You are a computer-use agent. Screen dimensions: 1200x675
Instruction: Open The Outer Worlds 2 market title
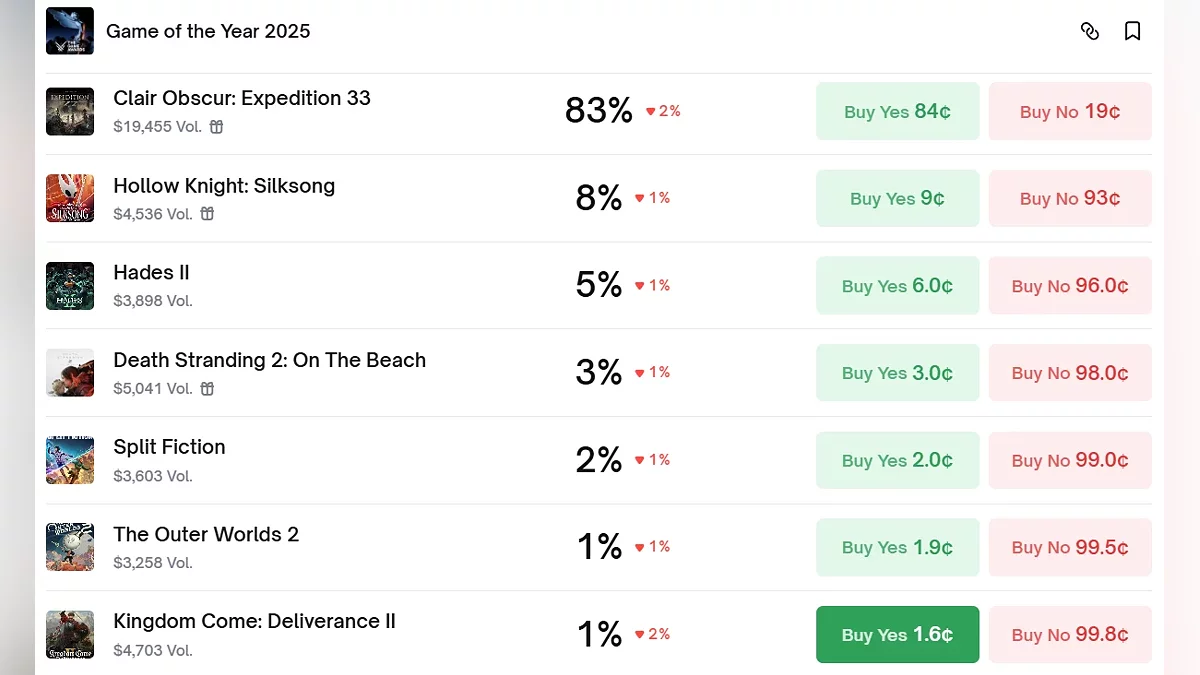coord(206,534)
